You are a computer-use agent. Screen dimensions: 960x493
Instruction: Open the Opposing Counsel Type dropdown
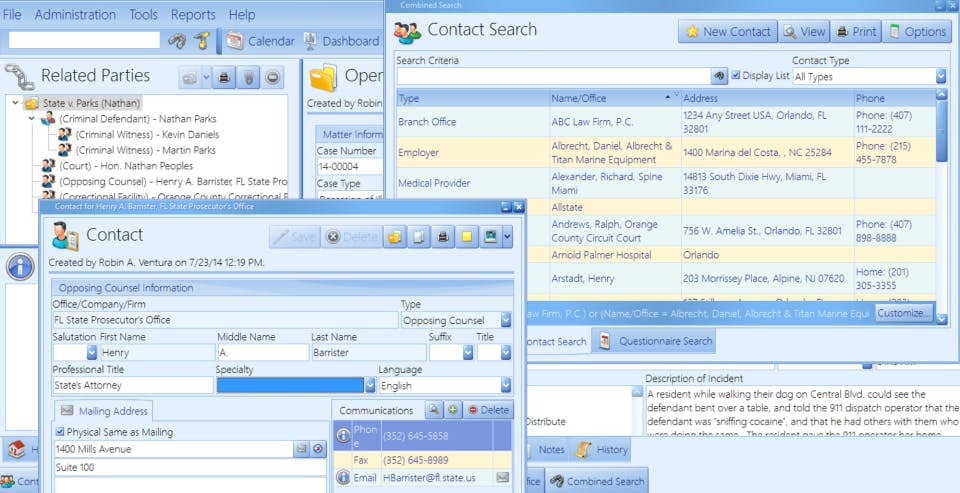coord(506,320)
